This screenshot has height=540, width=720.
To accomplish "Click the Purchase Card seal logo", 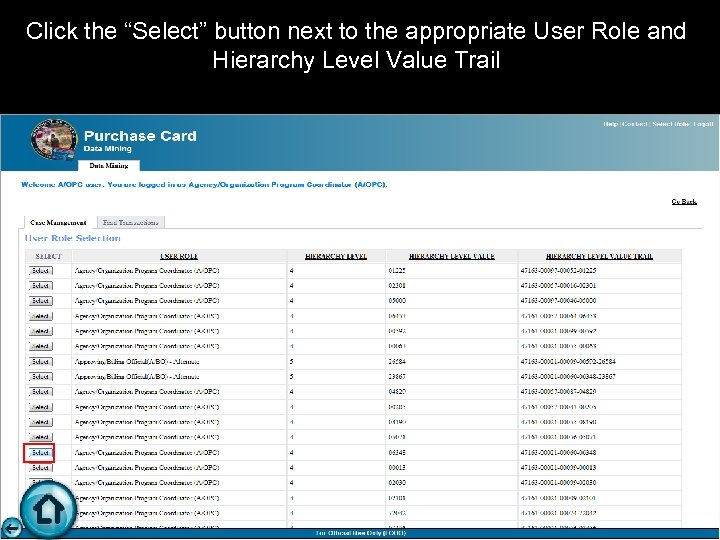I will tap(54, 139).
